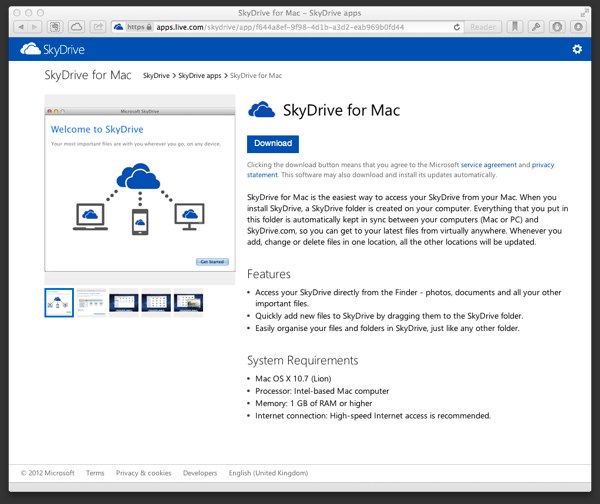Open the Developers footer link

(x=200, y=473)
